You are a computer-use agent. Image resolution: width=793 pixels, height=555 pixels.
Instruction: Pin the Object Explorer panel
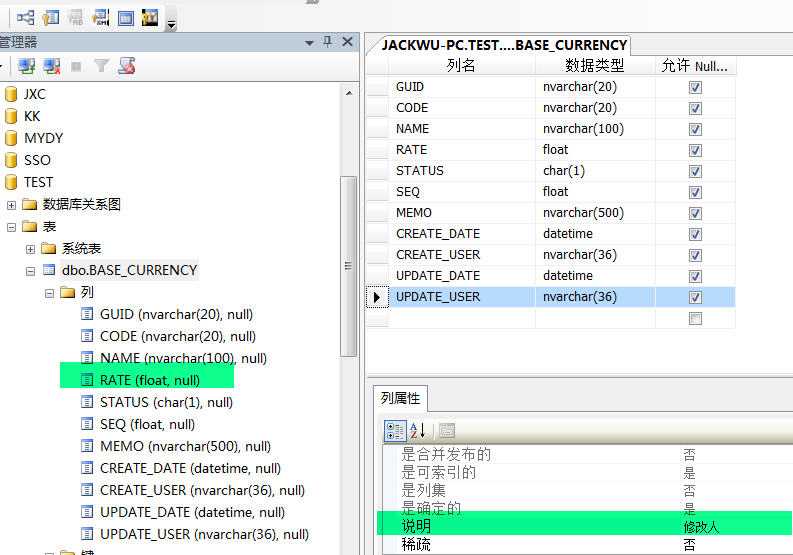pos(328,41)
